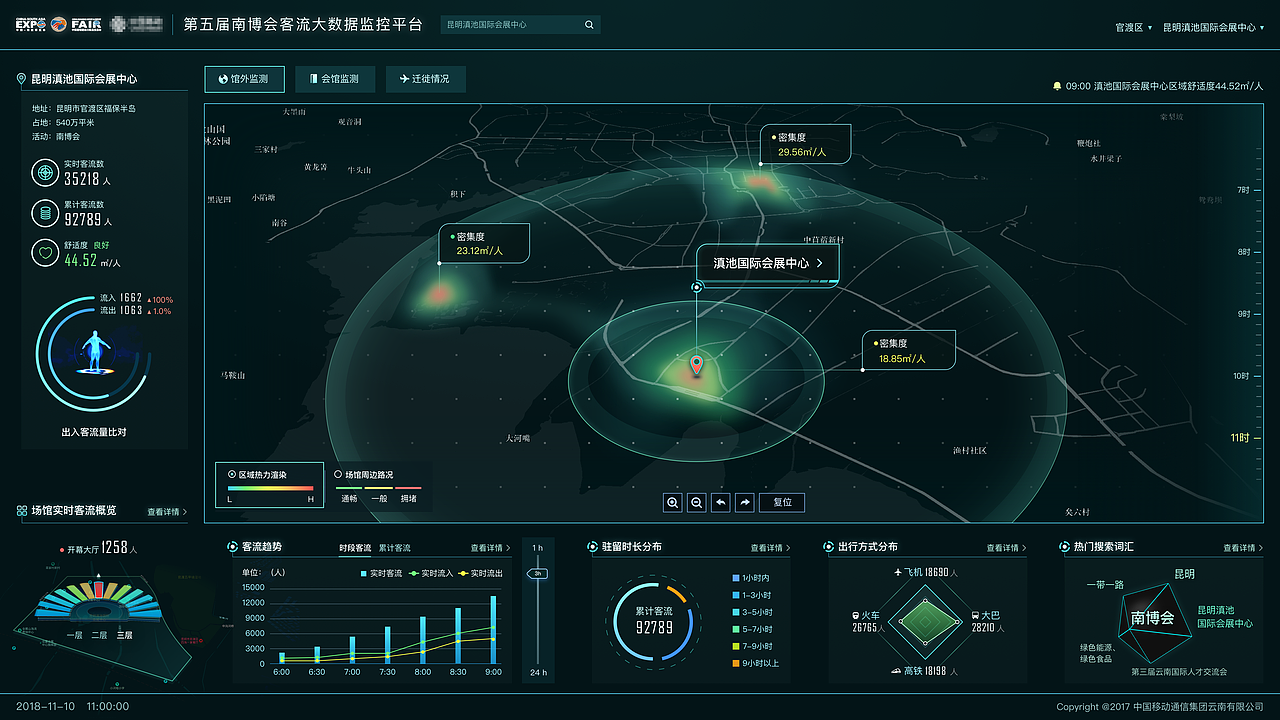Click the EXPO logo in header

pyautogui.click(x=30, y=25)
